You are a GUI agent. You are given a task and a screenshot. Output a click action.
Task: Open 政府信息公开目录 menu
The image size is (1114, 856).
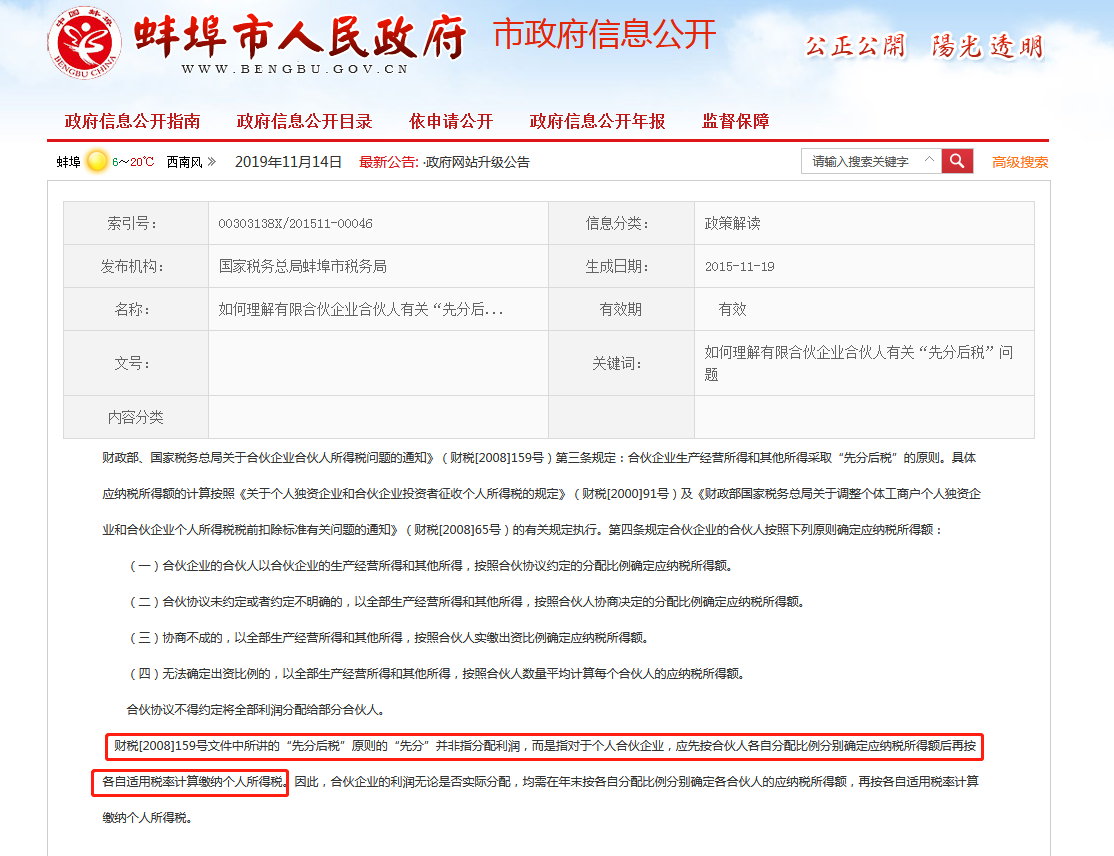pyautogui.click(x=304, y=121)
